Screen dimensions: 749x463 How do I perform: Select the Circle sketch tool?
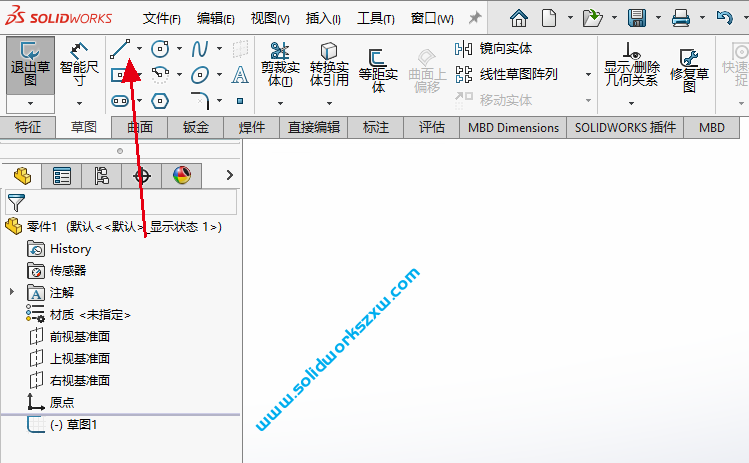pyautogui.click(x=160, y=48)
